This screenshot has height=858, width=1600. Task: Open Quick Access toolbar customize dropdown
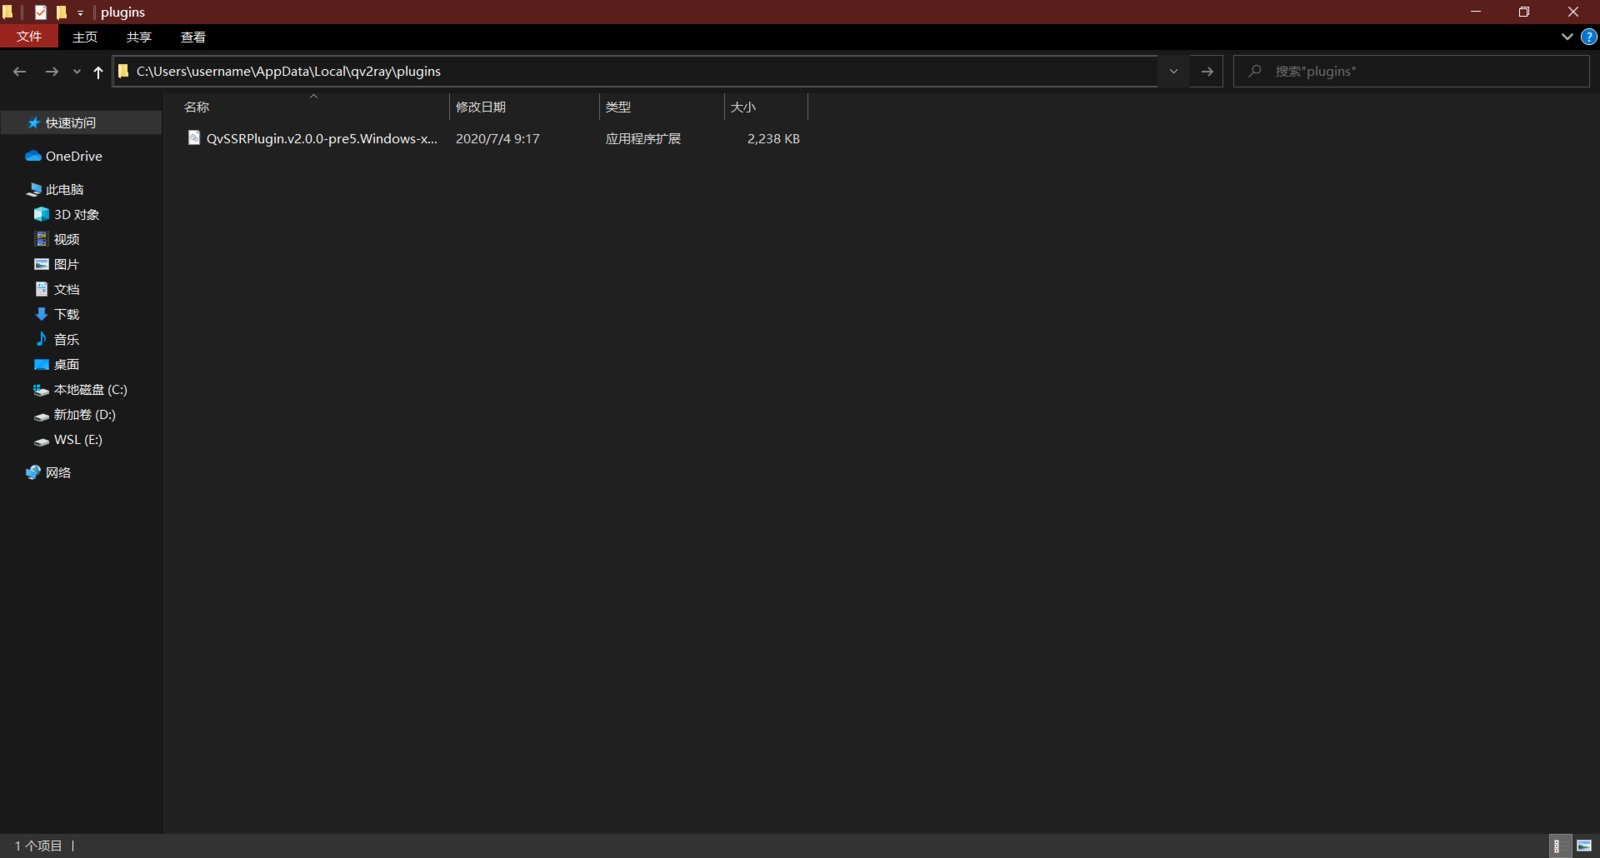(x=80, y=13)
